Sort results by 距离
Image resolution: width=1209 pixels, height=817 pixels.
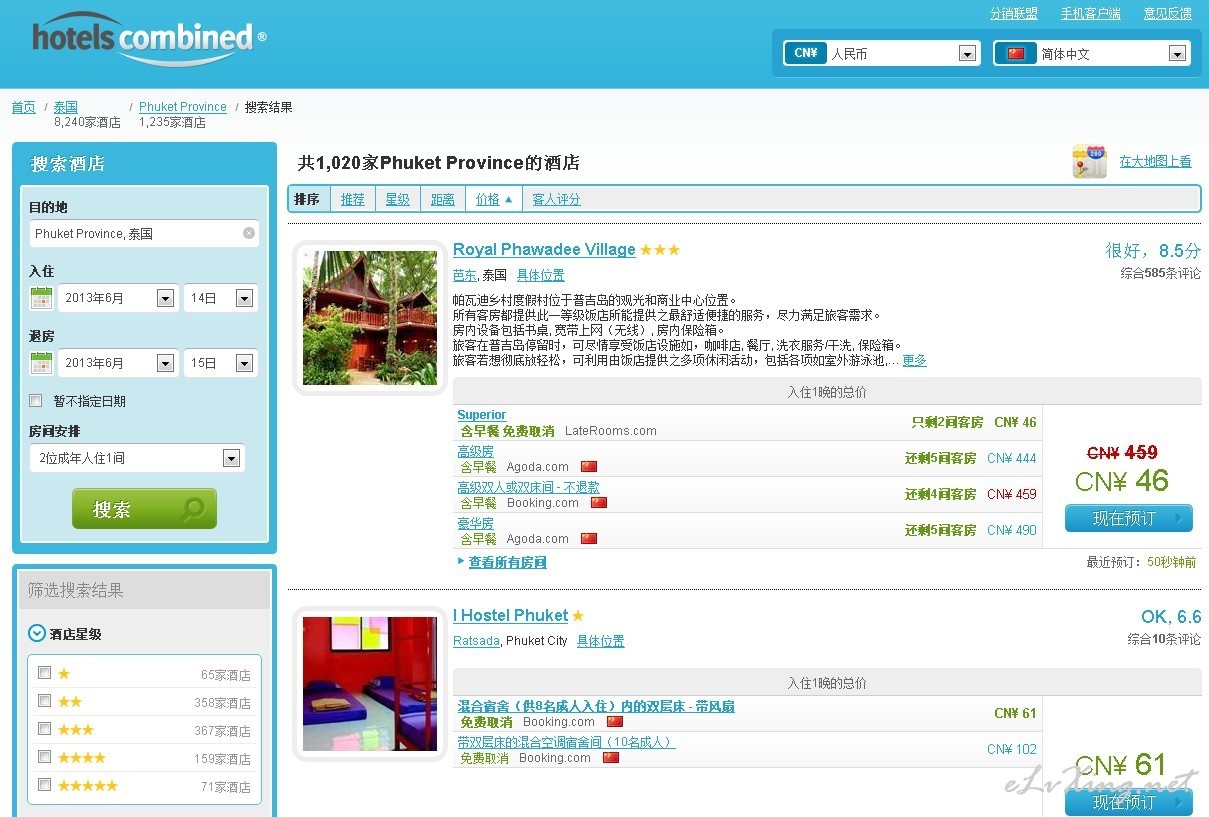[443, 199]
